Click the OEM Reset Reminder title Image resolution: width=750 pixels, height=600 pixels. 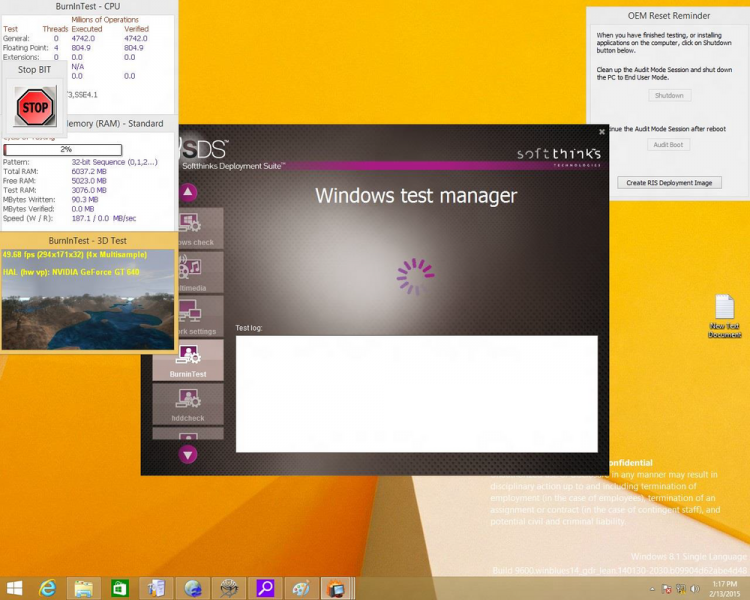[x=669, y=16]
